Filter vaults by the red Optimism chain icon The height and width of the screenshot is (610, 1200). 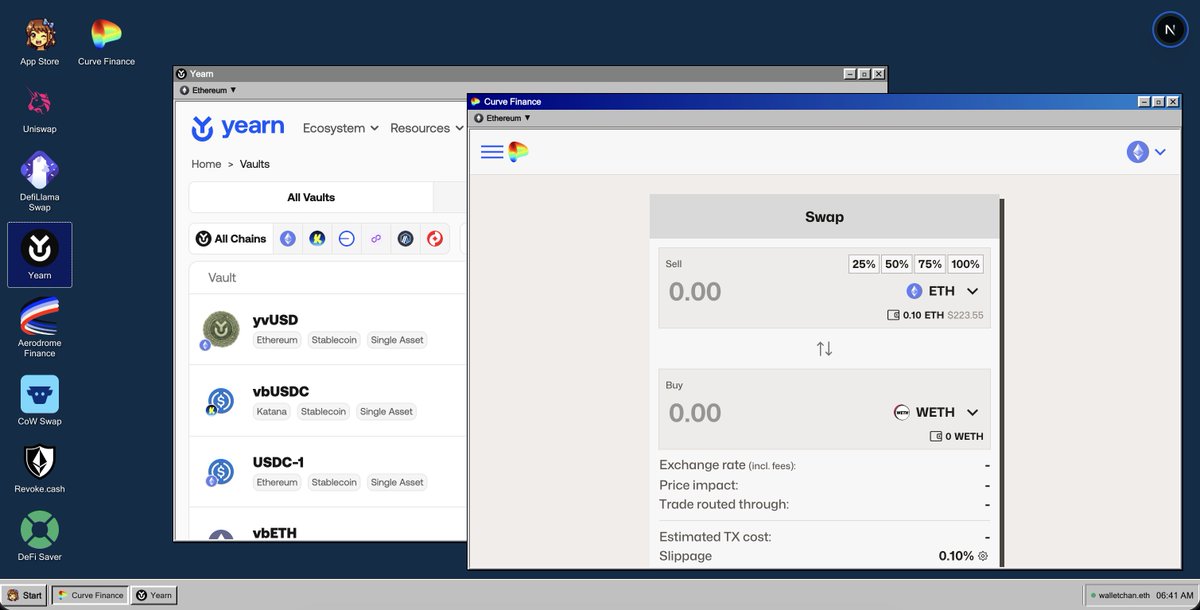435,239
